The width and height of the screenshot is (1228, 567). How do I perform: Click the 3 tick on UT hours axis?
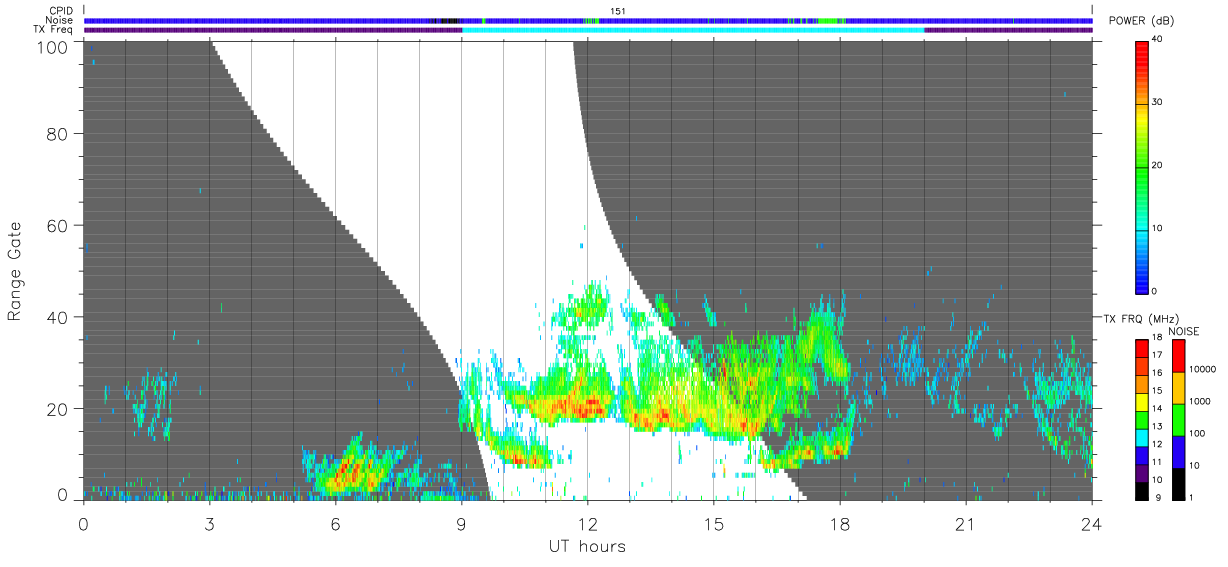click(209, 524)
